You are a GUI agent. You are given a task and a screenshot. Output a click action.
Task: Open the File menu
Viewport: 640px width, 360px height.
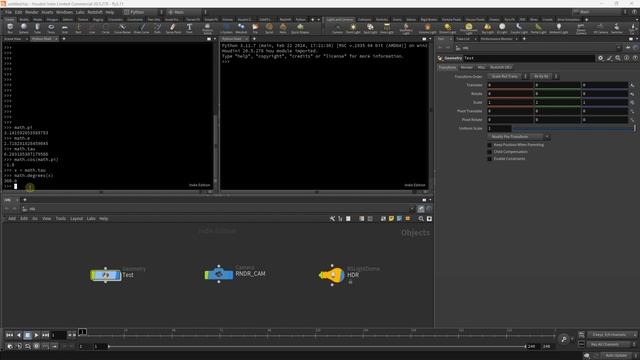click(8, 12)
